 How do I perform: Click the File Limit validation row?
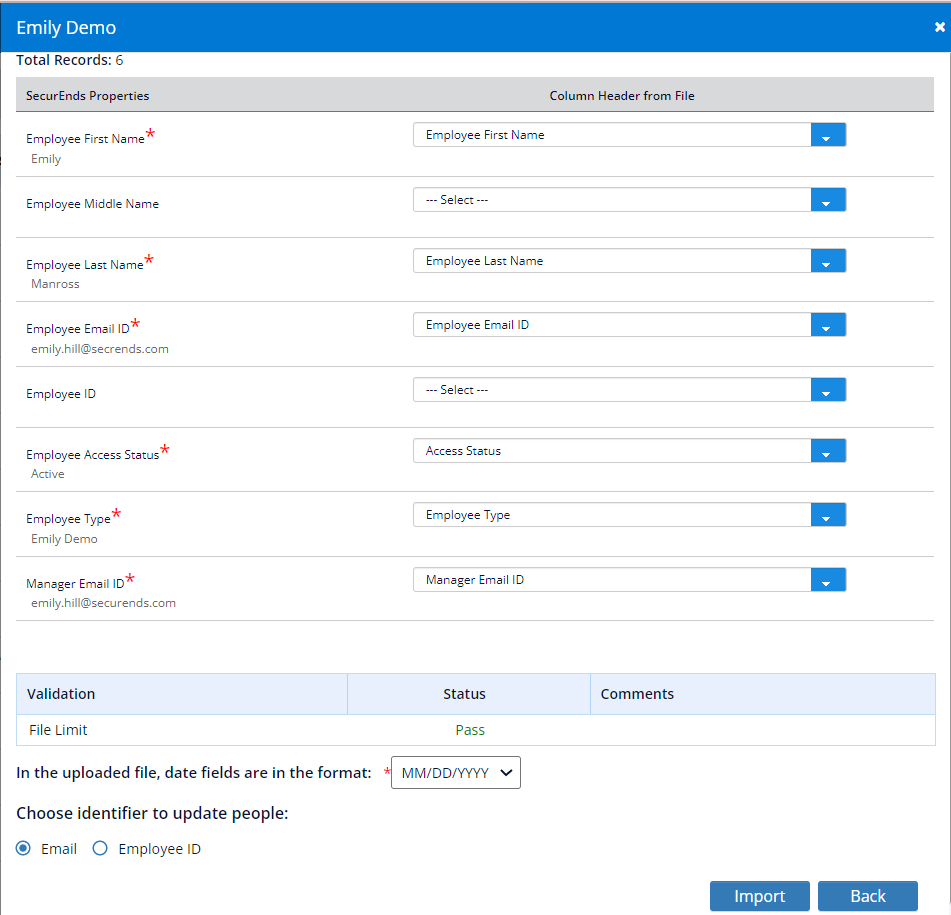coord(476,730)
